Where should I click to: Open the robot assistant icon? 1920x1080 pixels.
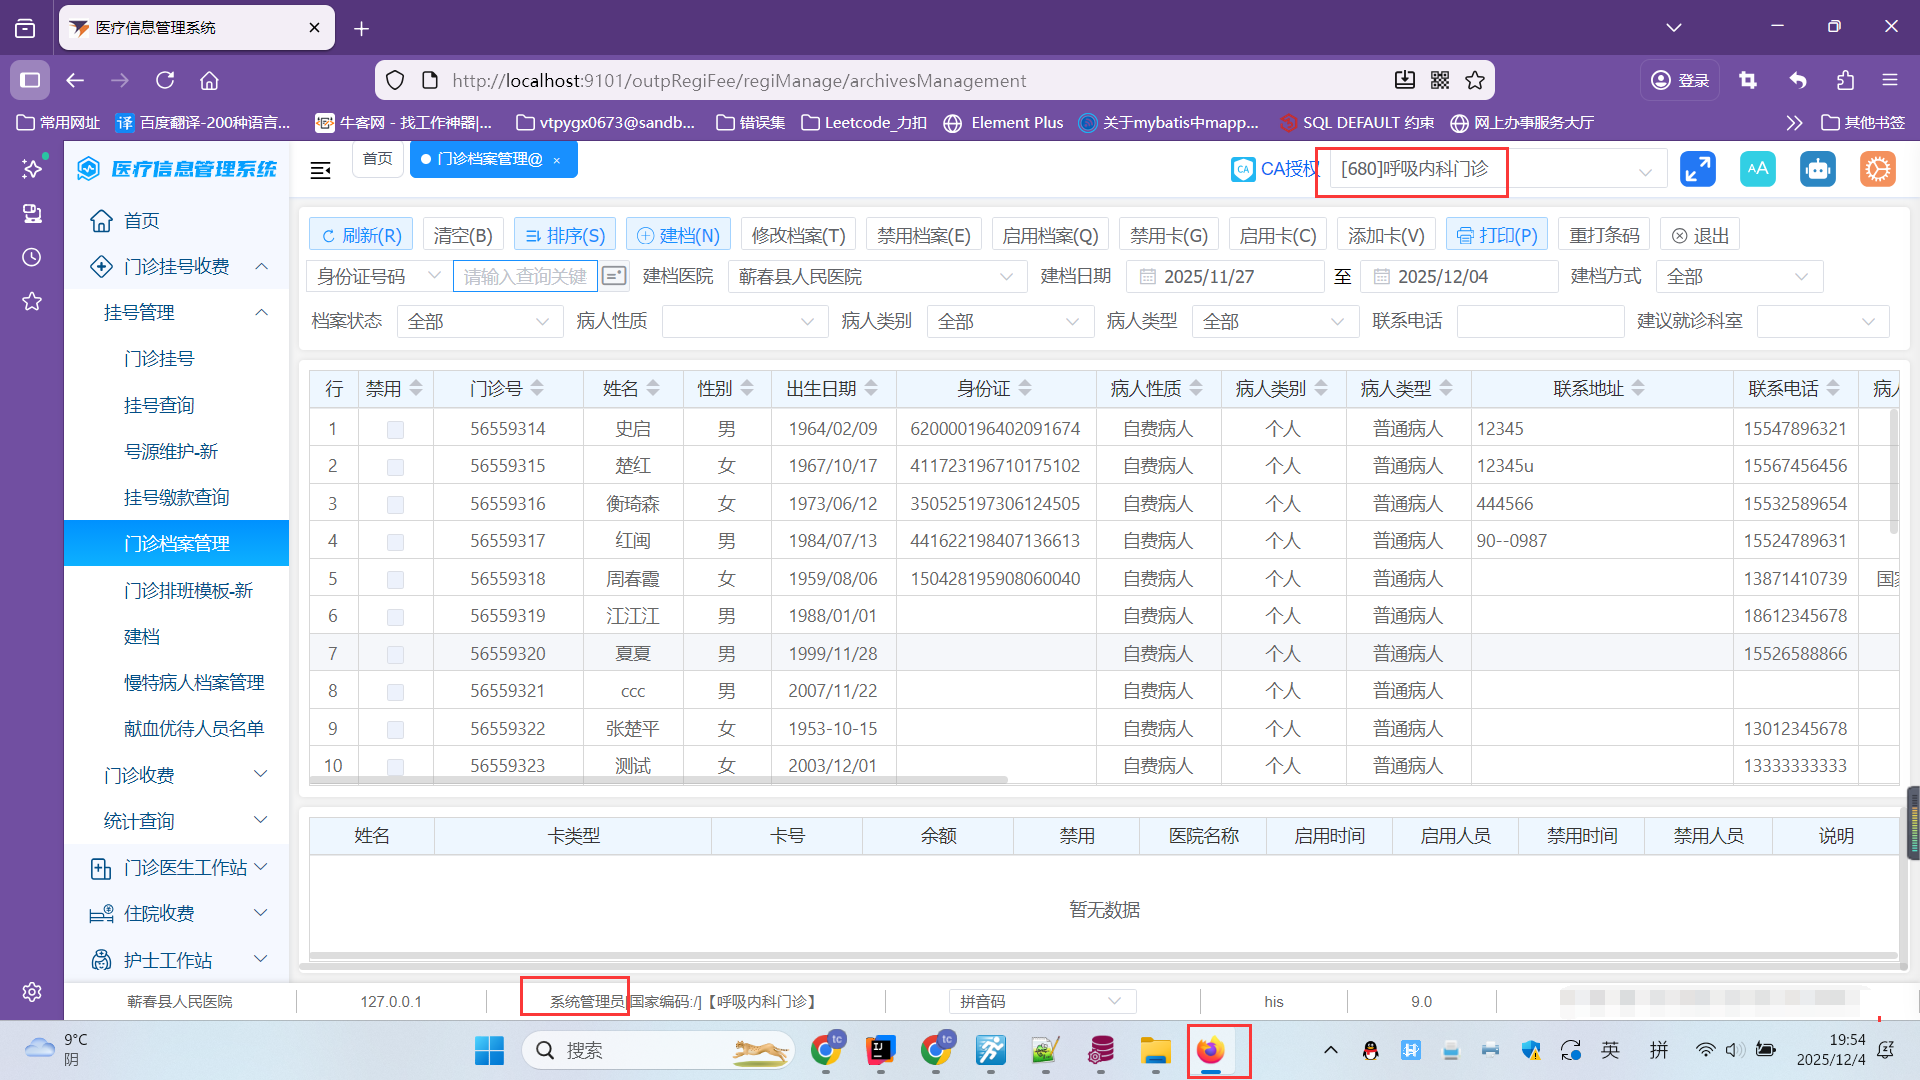[1818, 169]
